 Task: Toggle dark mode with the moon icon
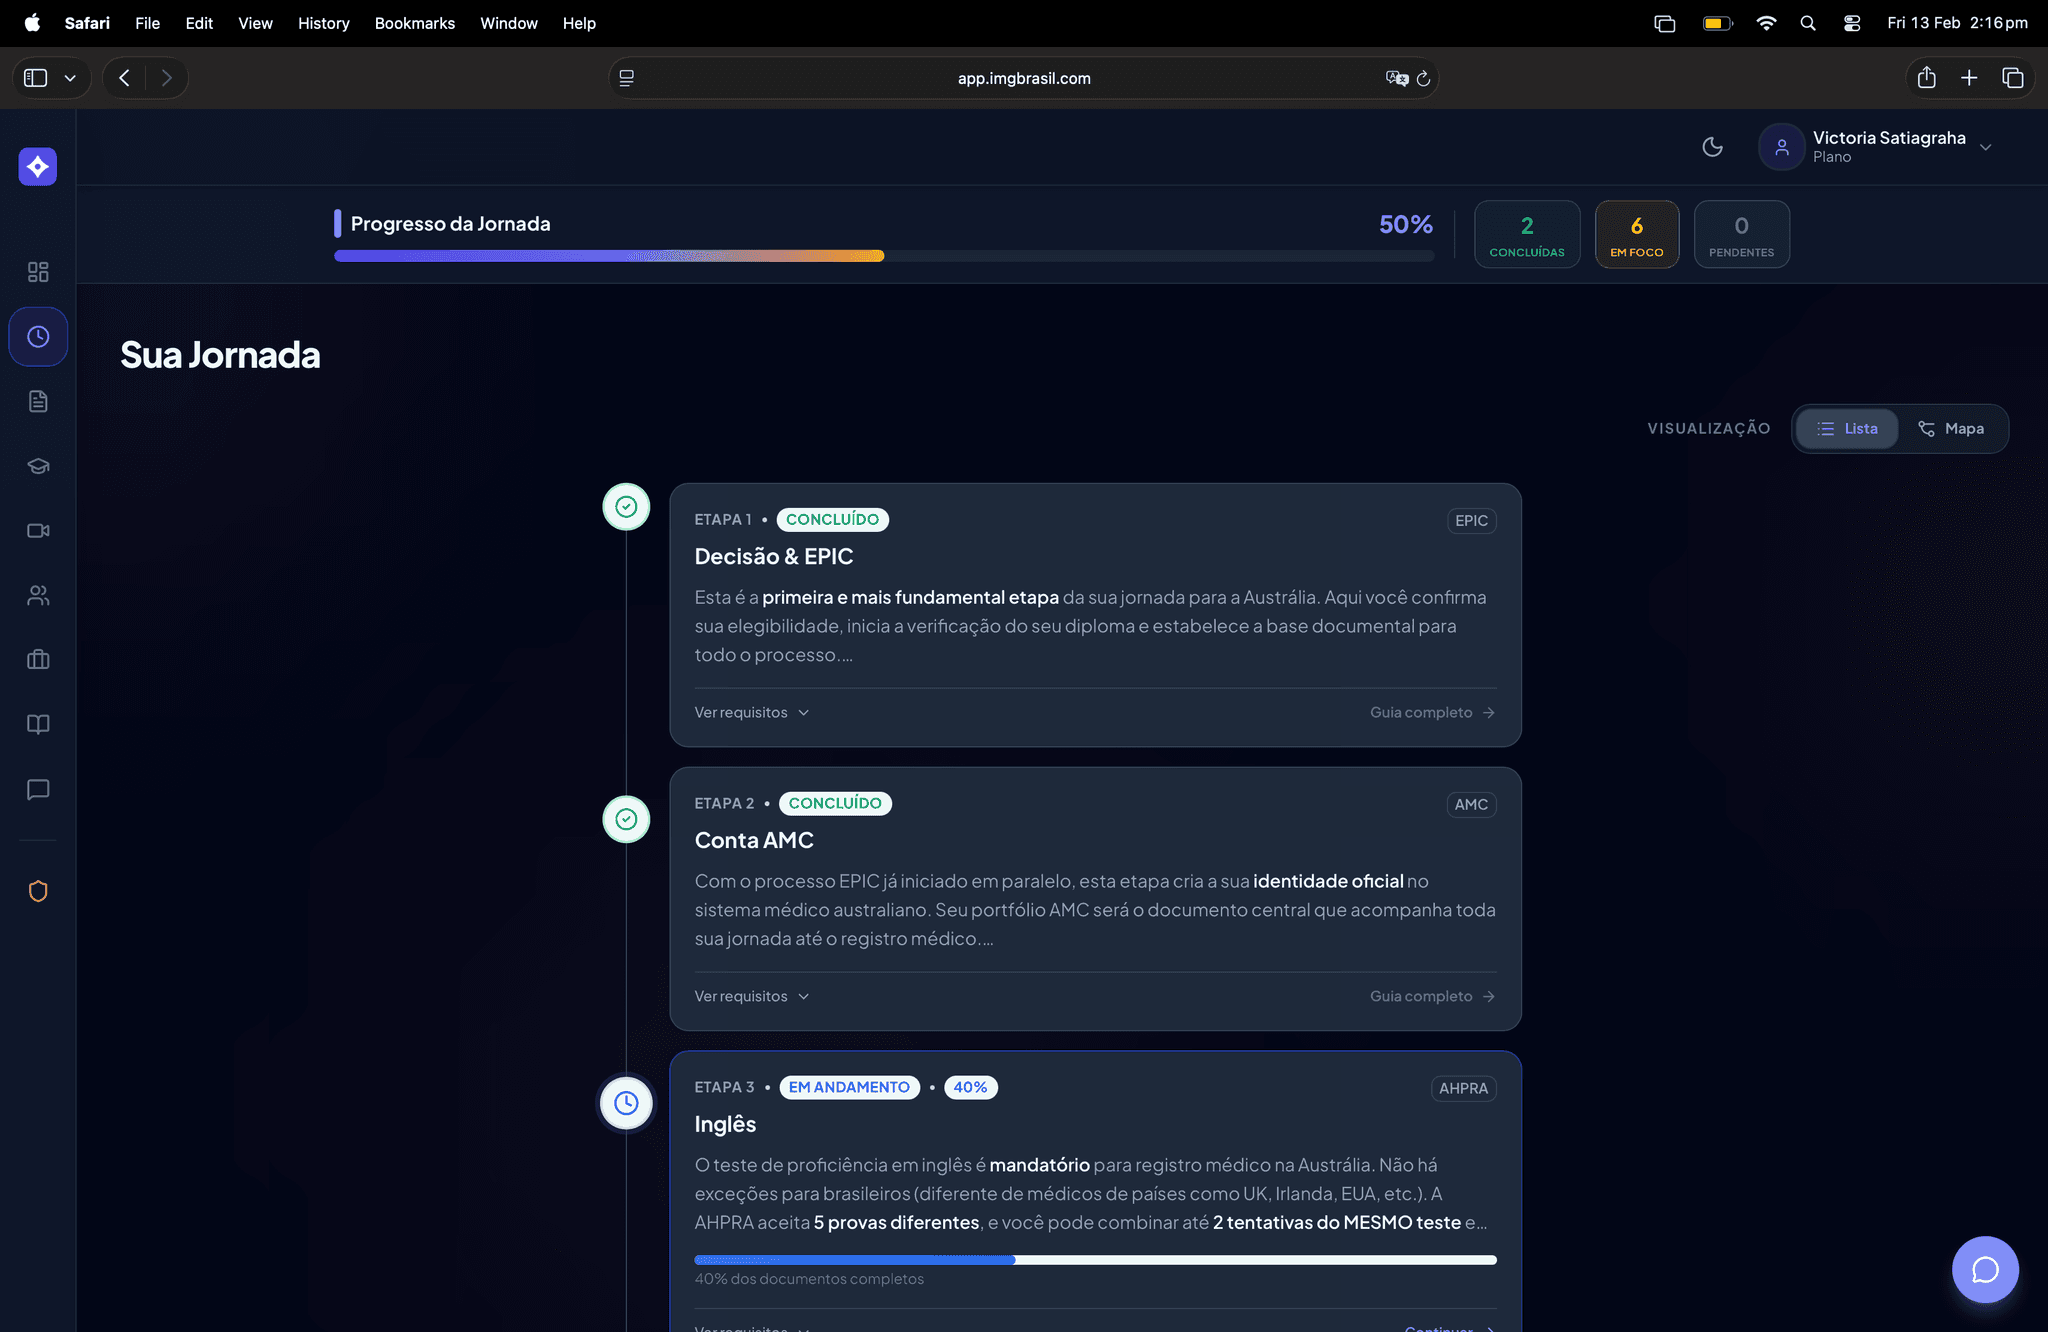[1712, 146]
